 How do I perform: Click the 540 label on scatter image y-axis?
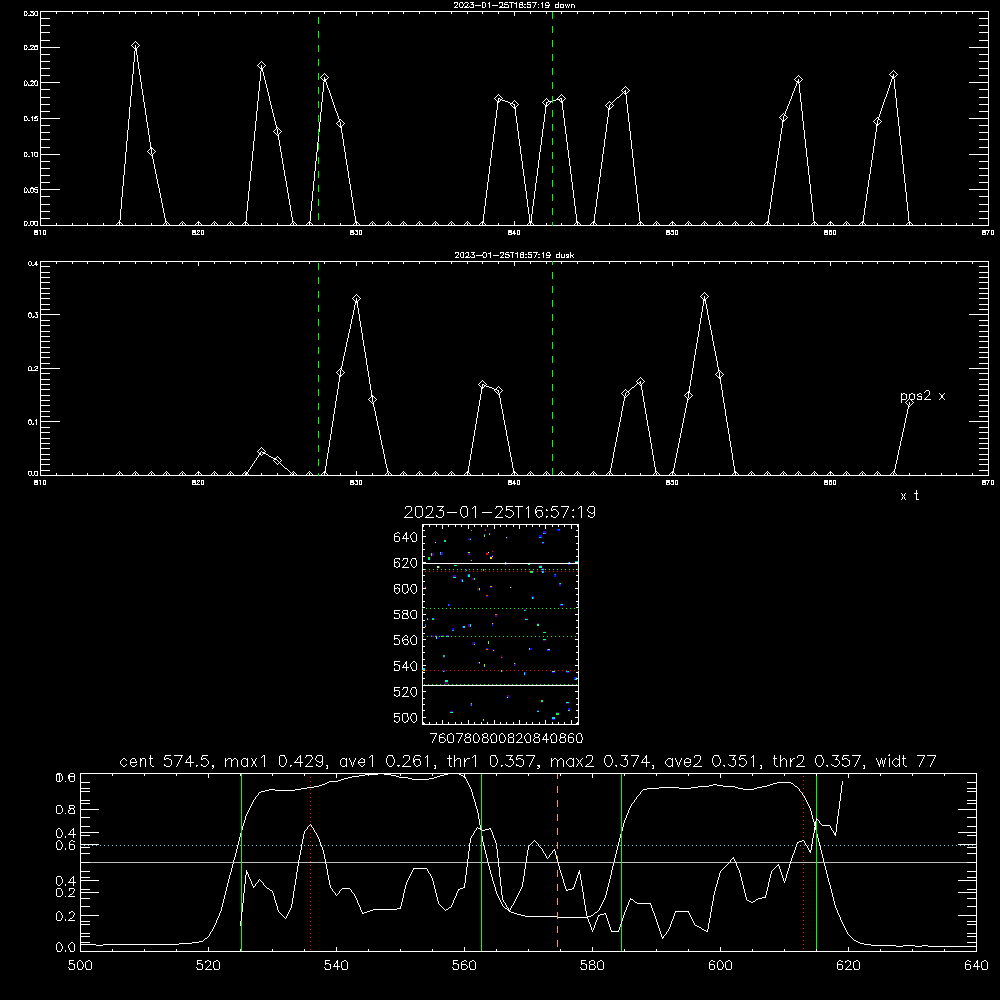tap(406, 666)
